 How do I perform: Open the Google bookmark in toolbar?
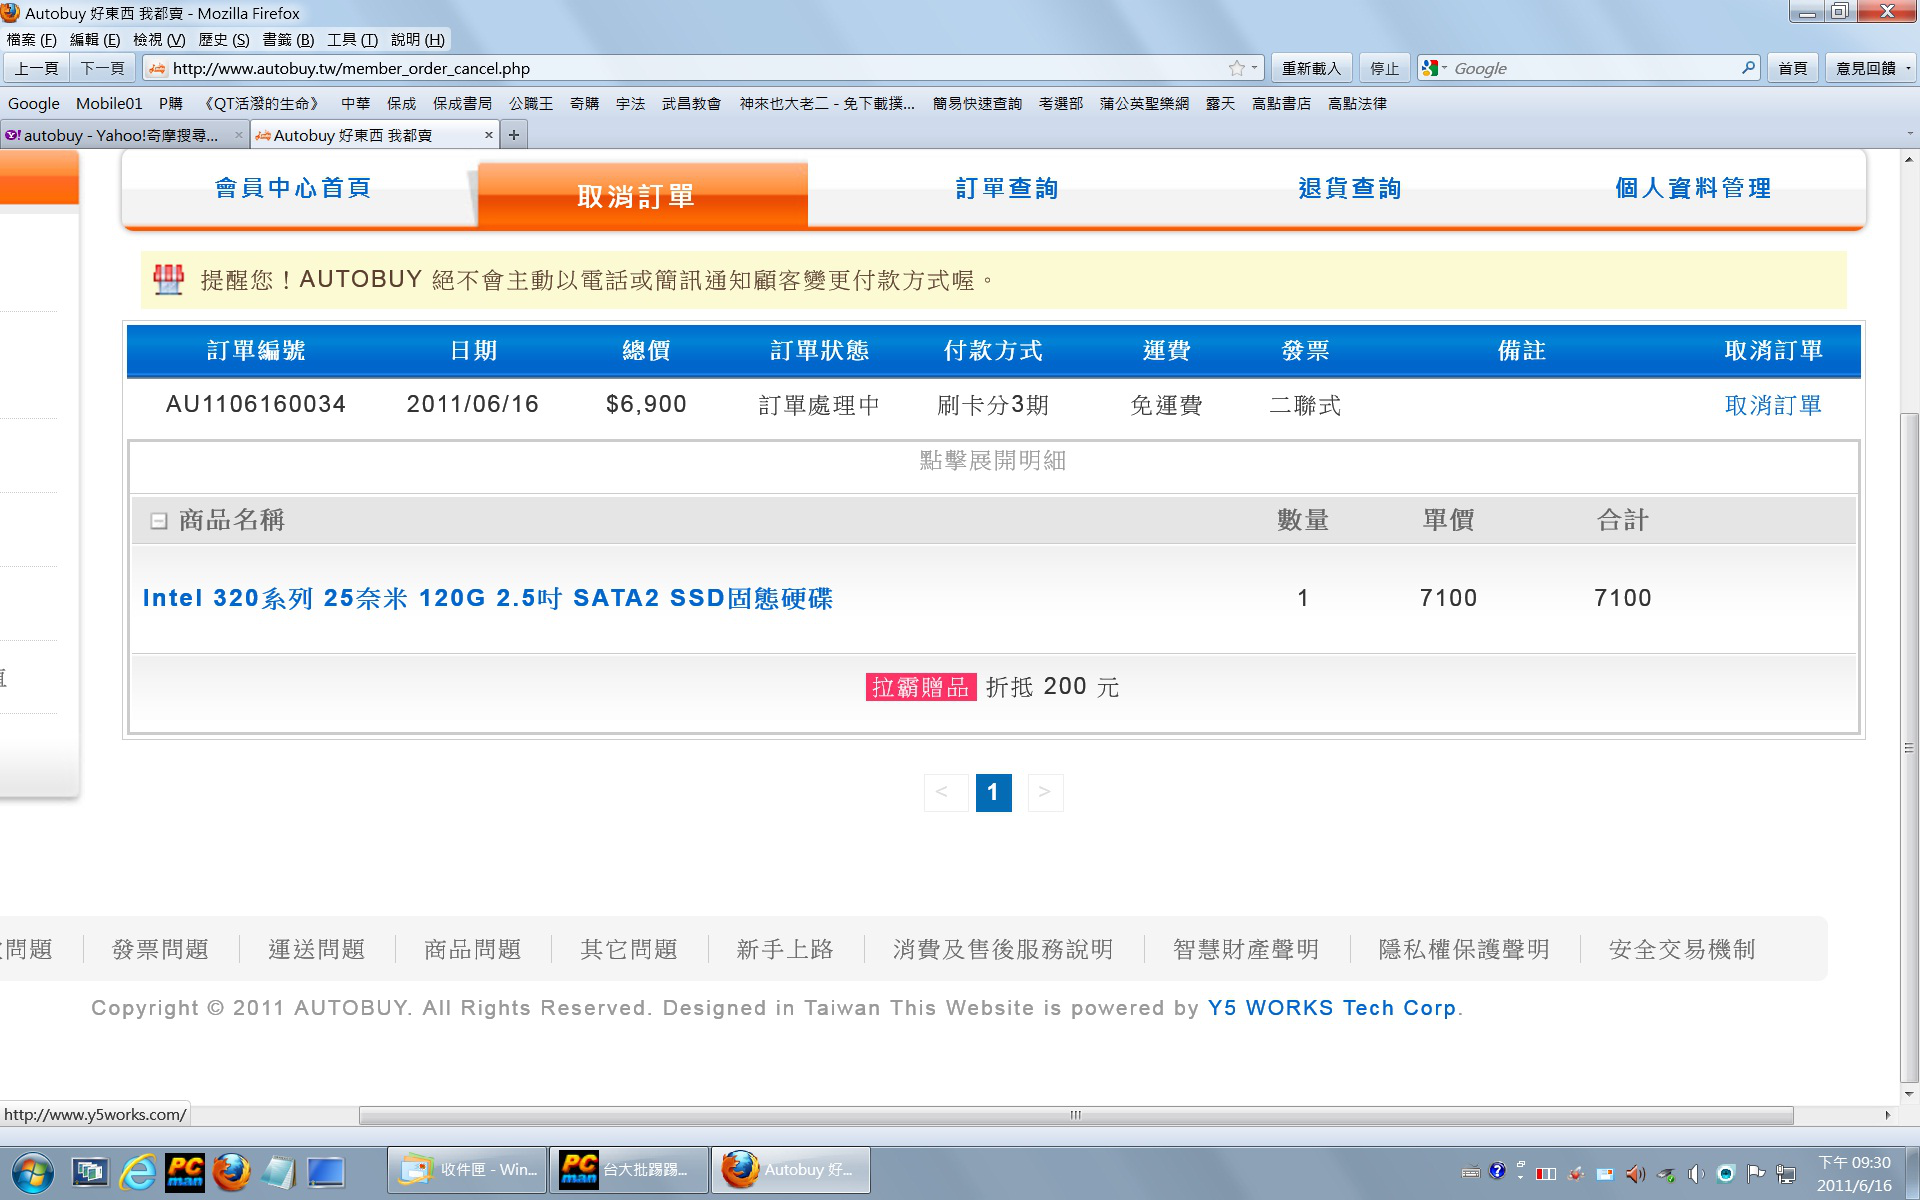(34, 103)
